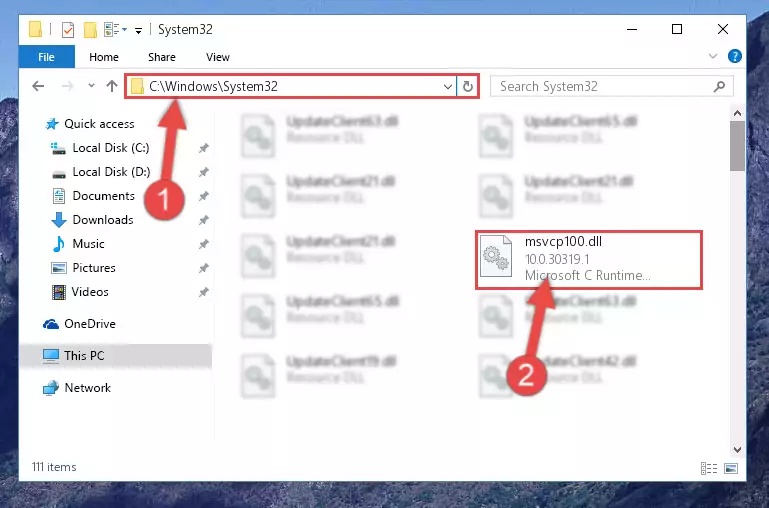
Task: Switch to Large icons view in status bar
Action: click(731, 468)
